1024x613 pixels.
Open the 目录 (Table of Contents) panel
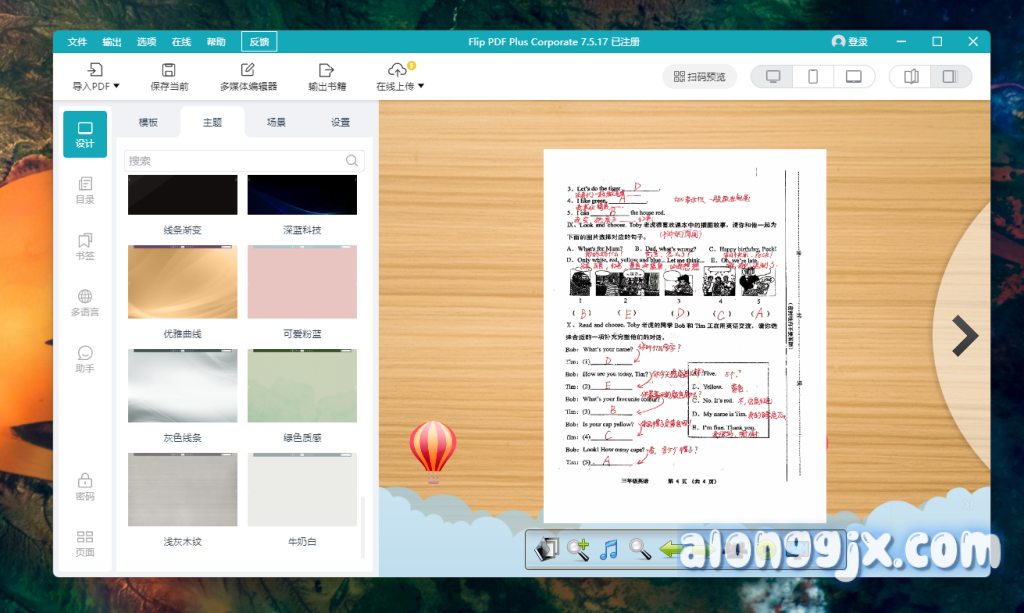pos(85,190)
